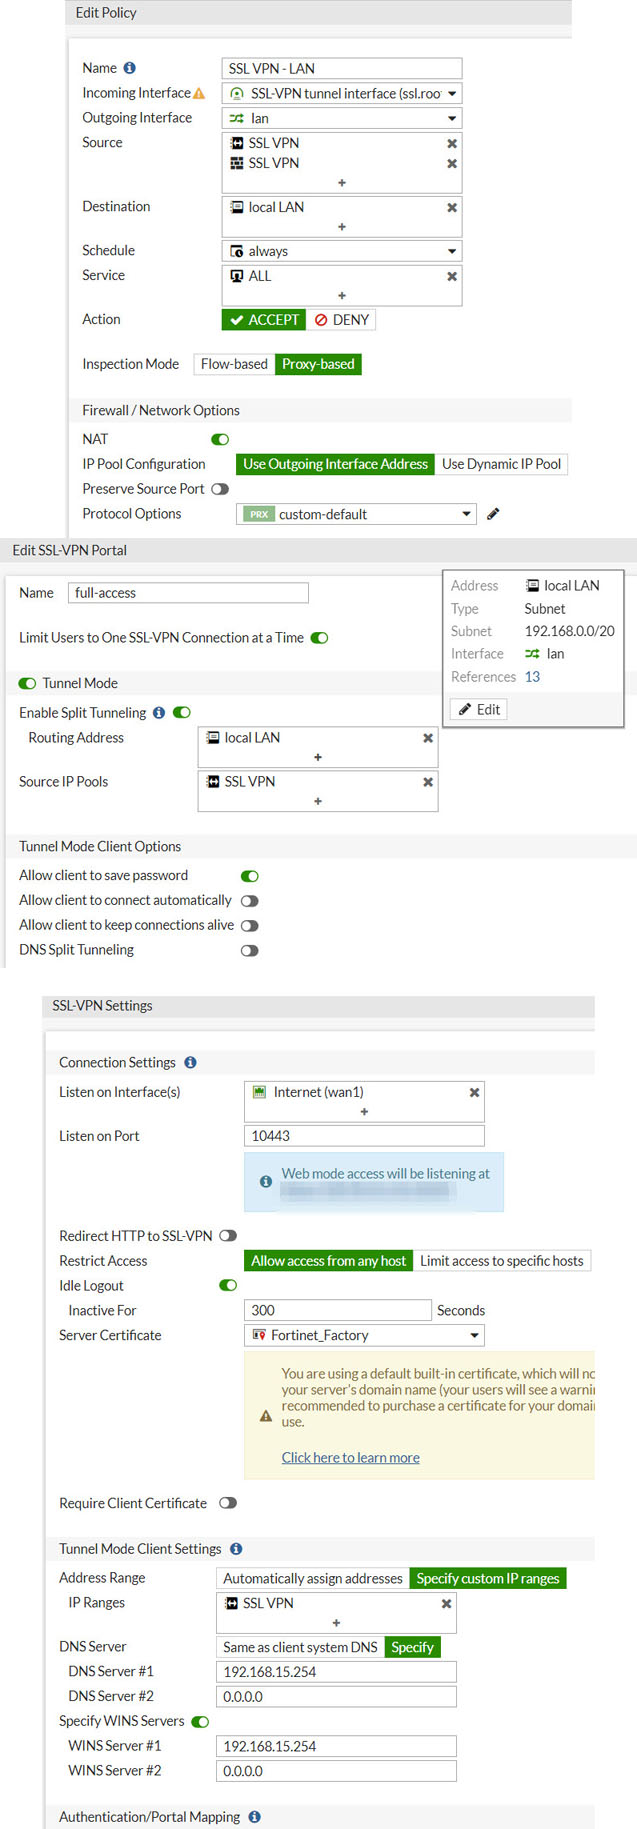Click info icon beside Connection Settings
Viewport: 637px width, 1829px height.
pyautogui.click(x=191, y=1062)
